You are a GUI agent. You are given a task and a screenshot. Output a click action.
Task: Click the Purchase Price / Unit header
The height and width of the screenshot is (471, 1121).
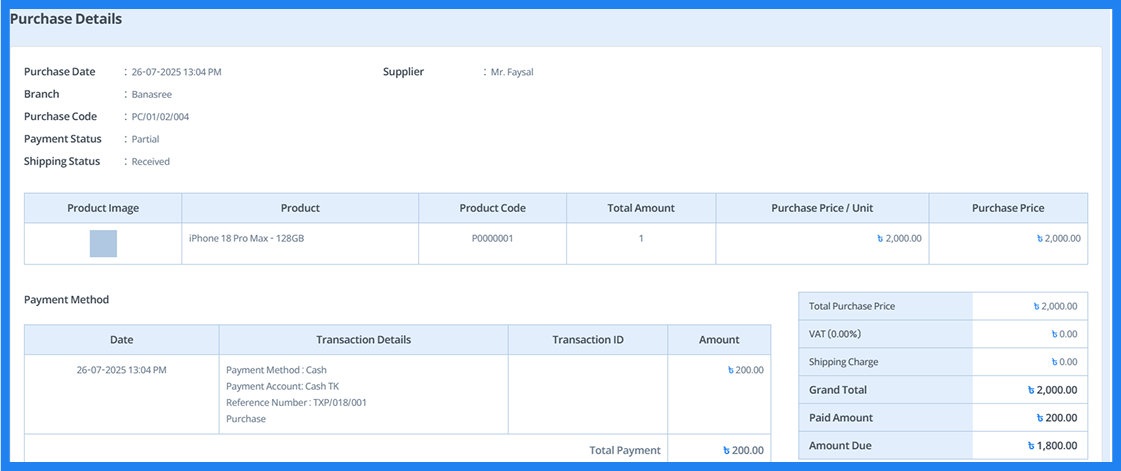click(x=822, y=208)
